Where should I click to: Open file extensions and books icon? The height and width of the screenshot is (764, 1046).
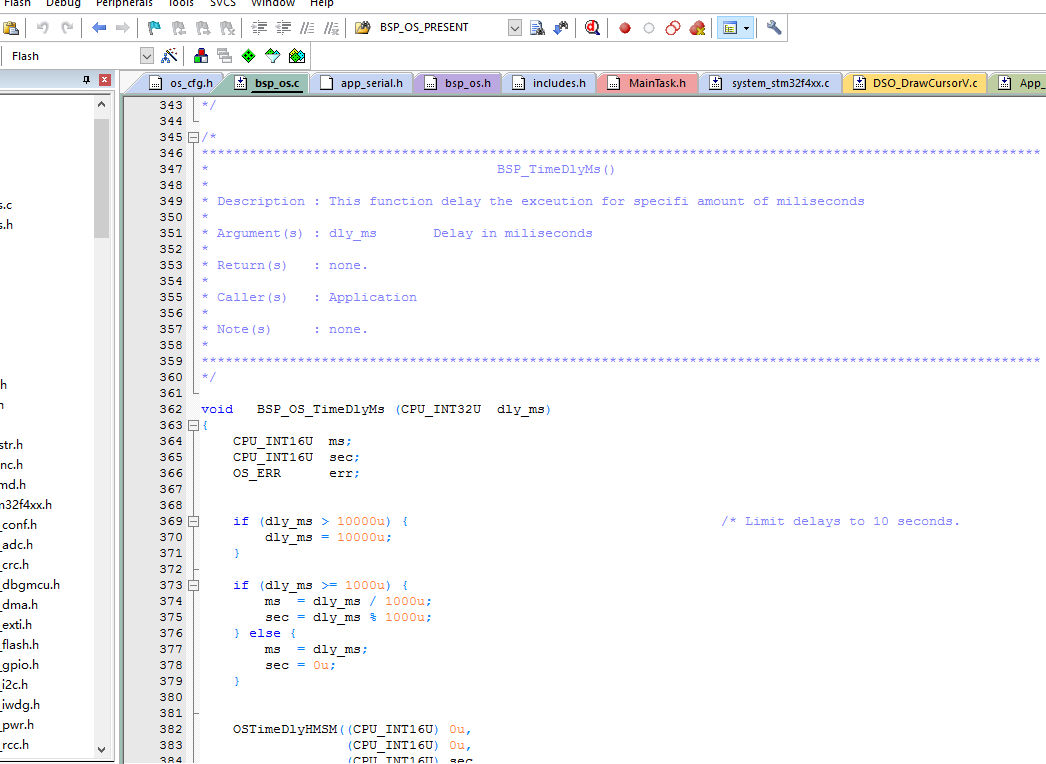tap(200, 55)
